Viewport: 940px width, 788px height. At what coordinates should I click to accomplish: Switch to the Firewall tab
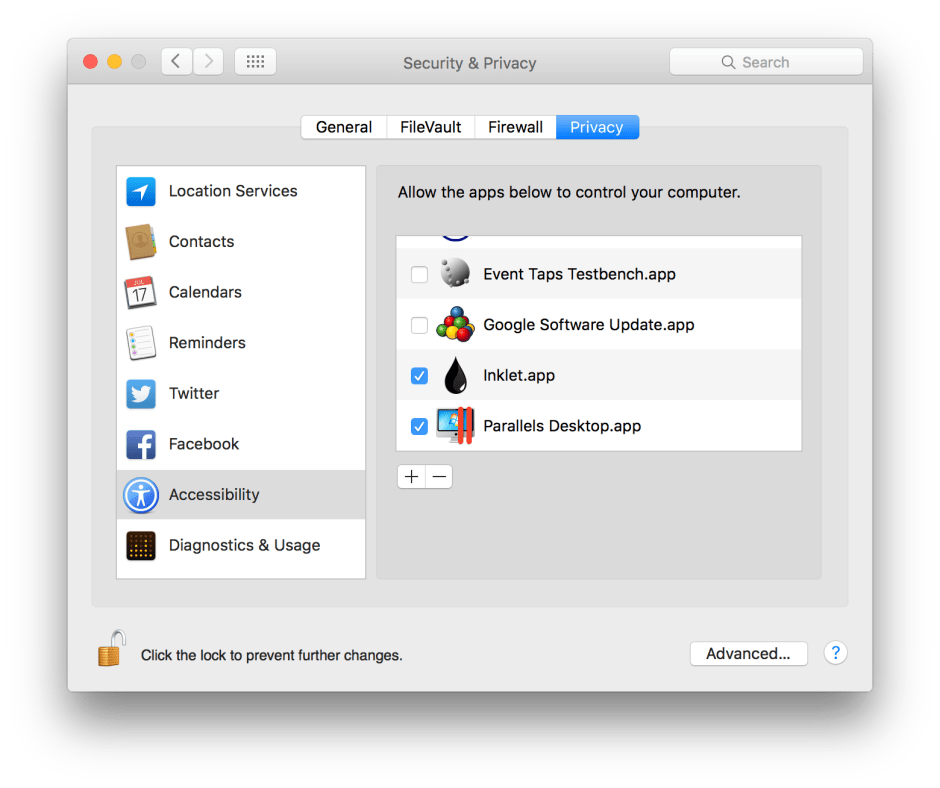516,127
